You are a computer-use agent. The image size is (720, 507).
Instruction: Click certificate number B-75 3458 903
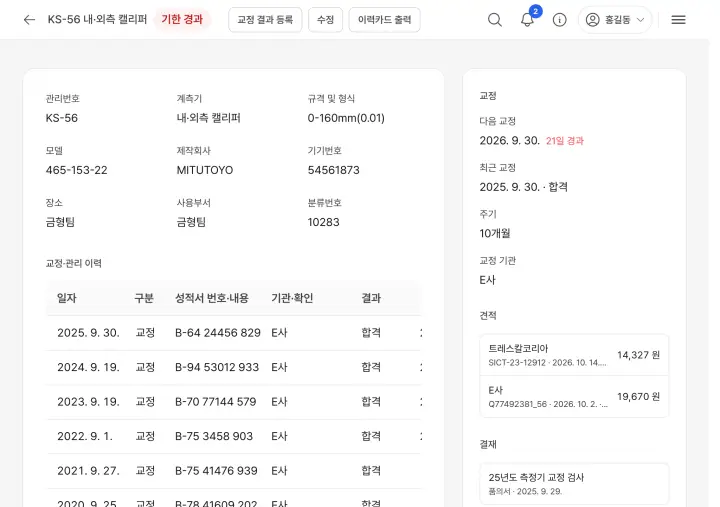tap(214, 436)
